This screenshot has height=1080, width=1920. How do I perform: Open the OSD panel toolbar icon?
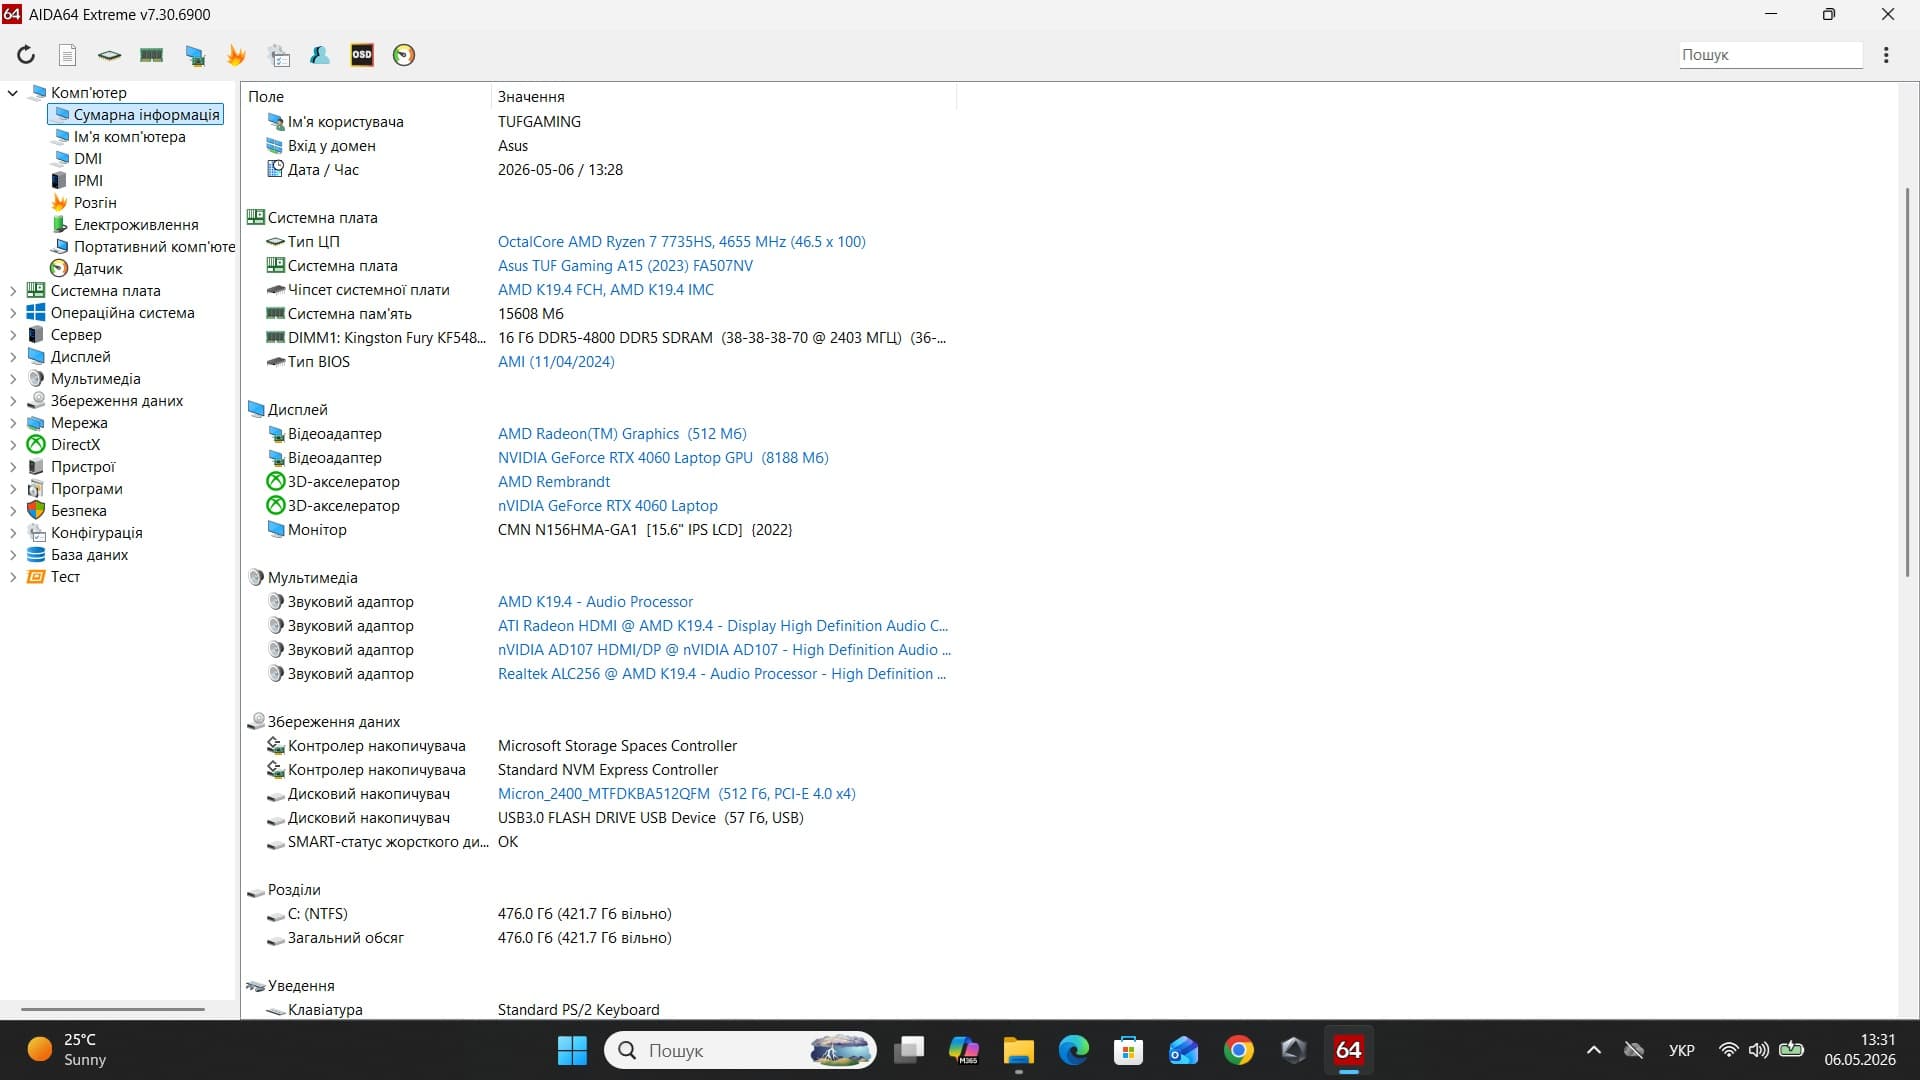point(362,55)
